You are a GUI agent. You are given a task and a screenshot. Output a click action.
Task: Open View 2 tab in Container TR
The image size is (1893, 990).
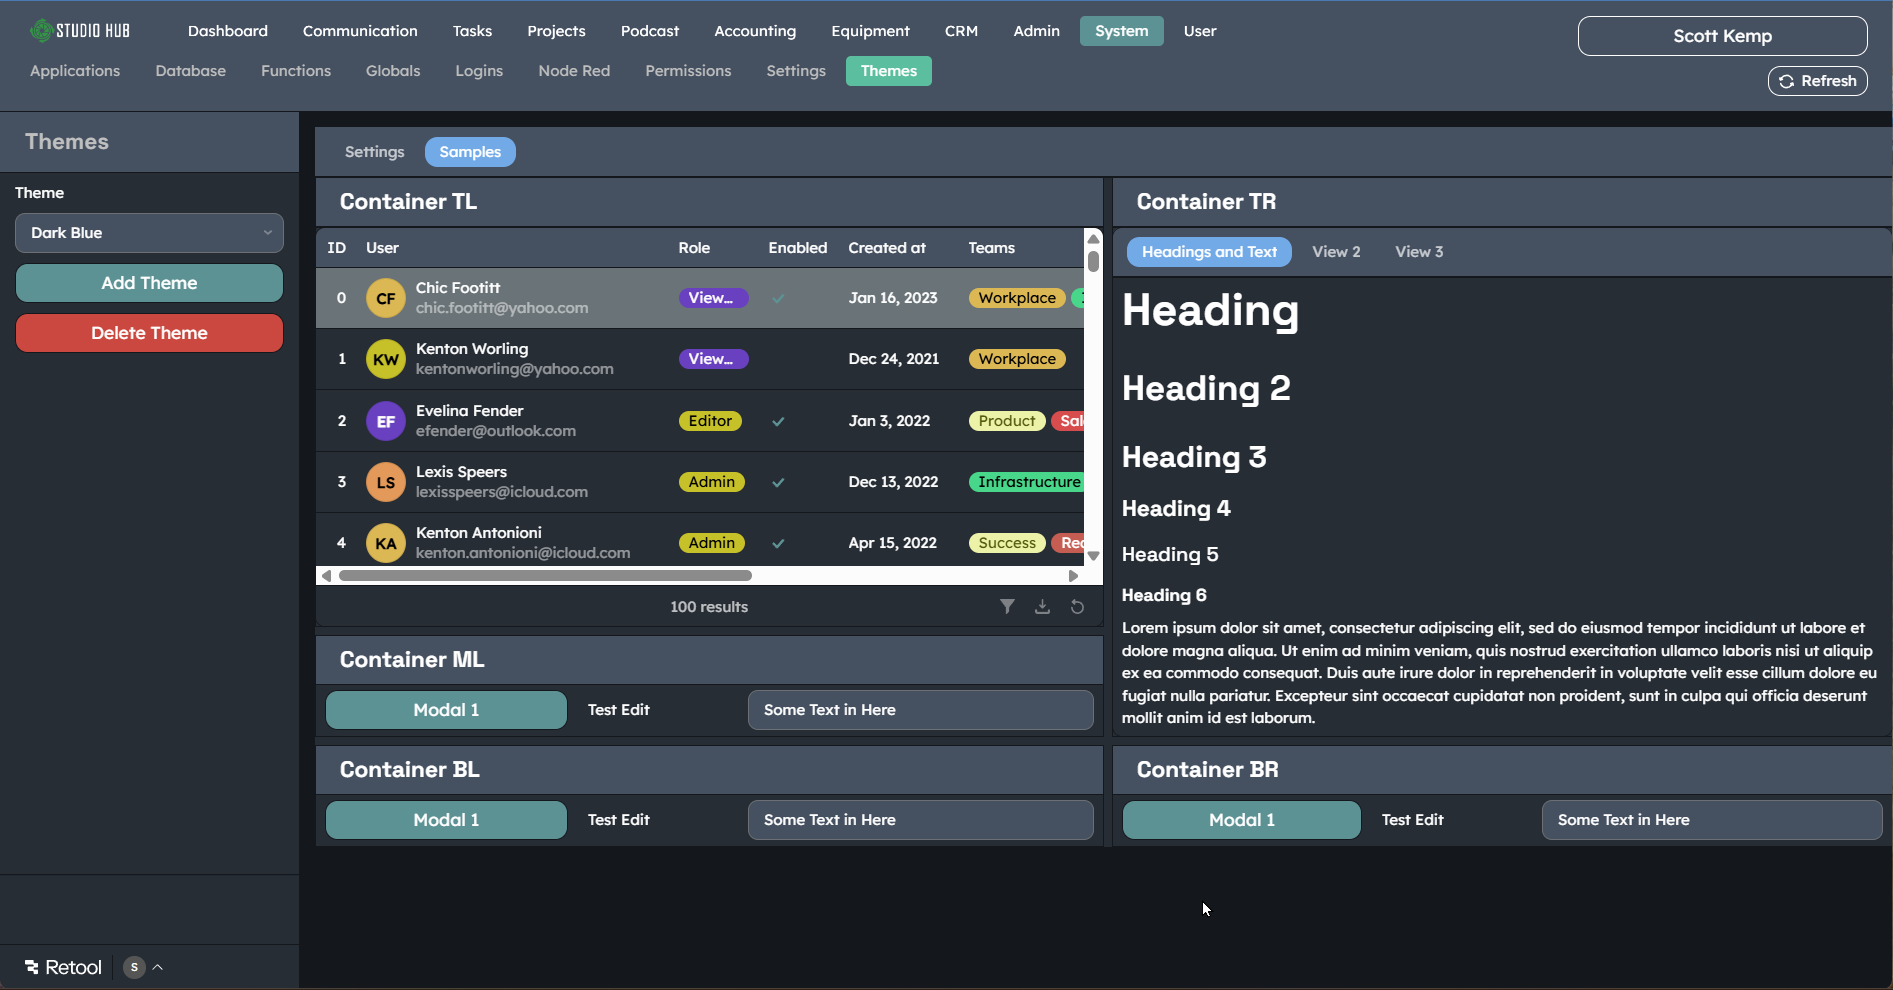1335,252
